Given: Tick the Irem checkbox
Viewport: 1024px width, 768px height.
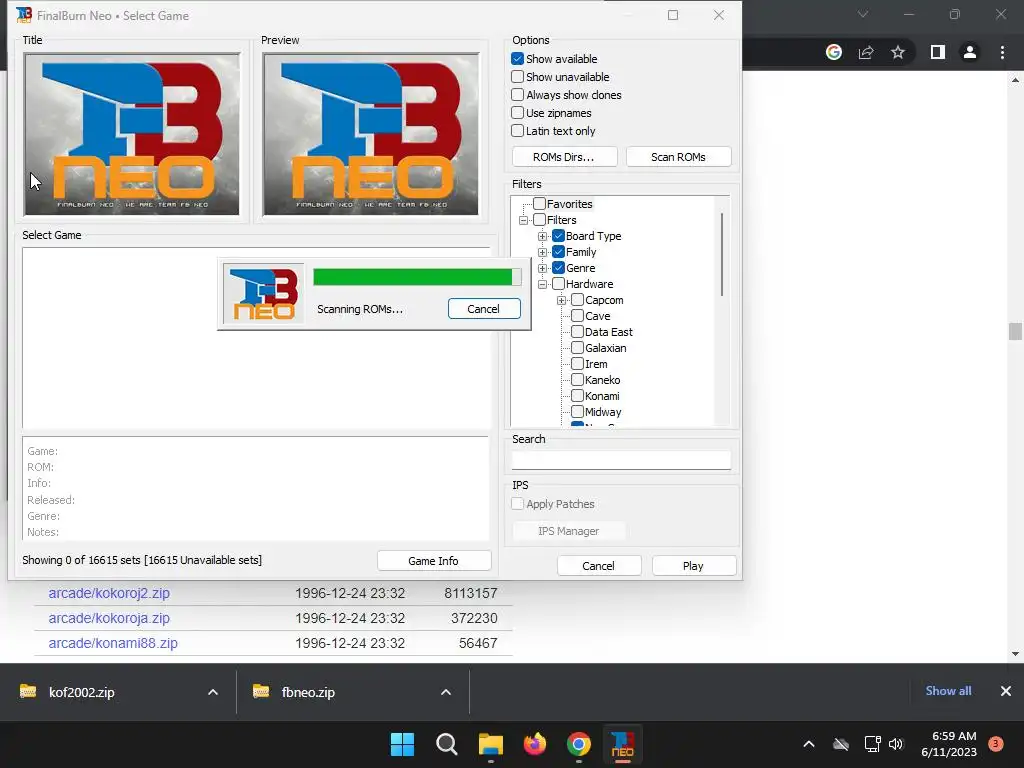Looking at the screenshot, I should (x=577, y=364).
